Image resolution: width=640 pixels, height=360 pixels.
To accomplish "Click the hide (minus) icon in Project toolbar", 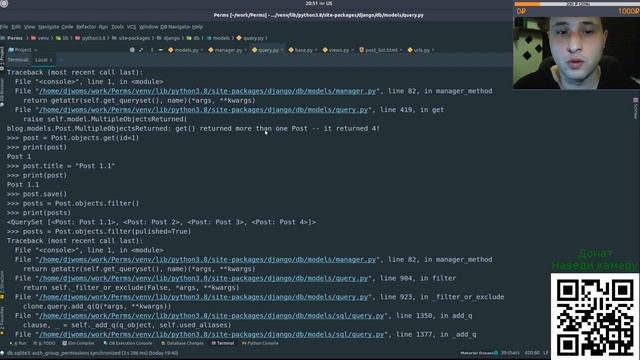I will point(161,50).
